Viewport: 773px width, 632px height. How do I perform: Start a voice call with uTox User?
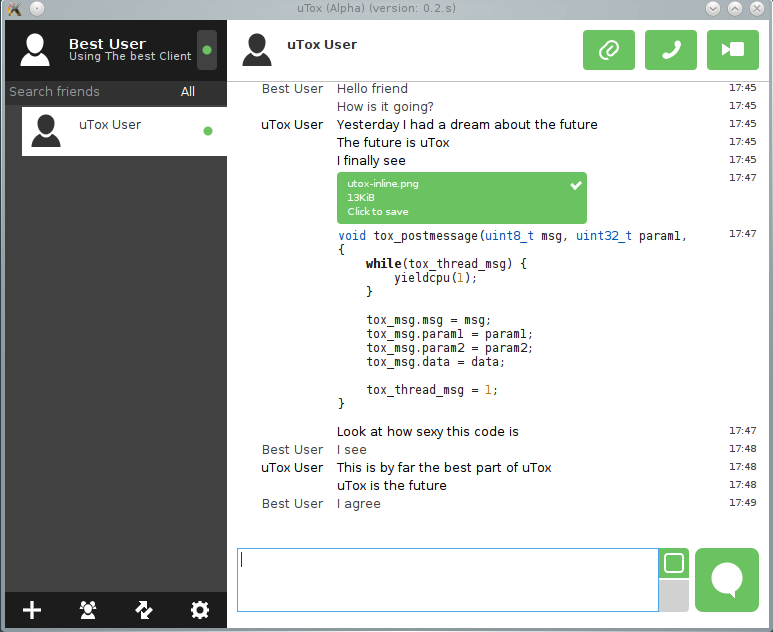[671, 50]
